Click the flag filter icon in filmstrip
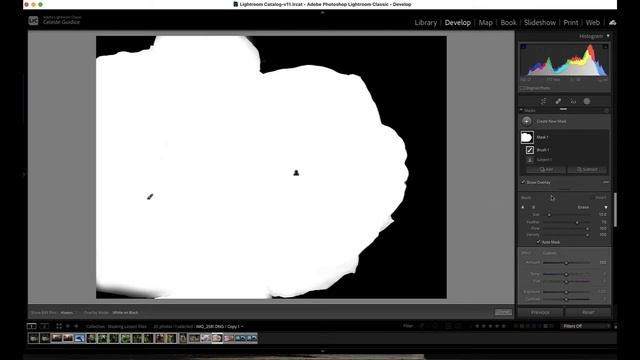This screenshot has width=640, height=360. [422, 326]
